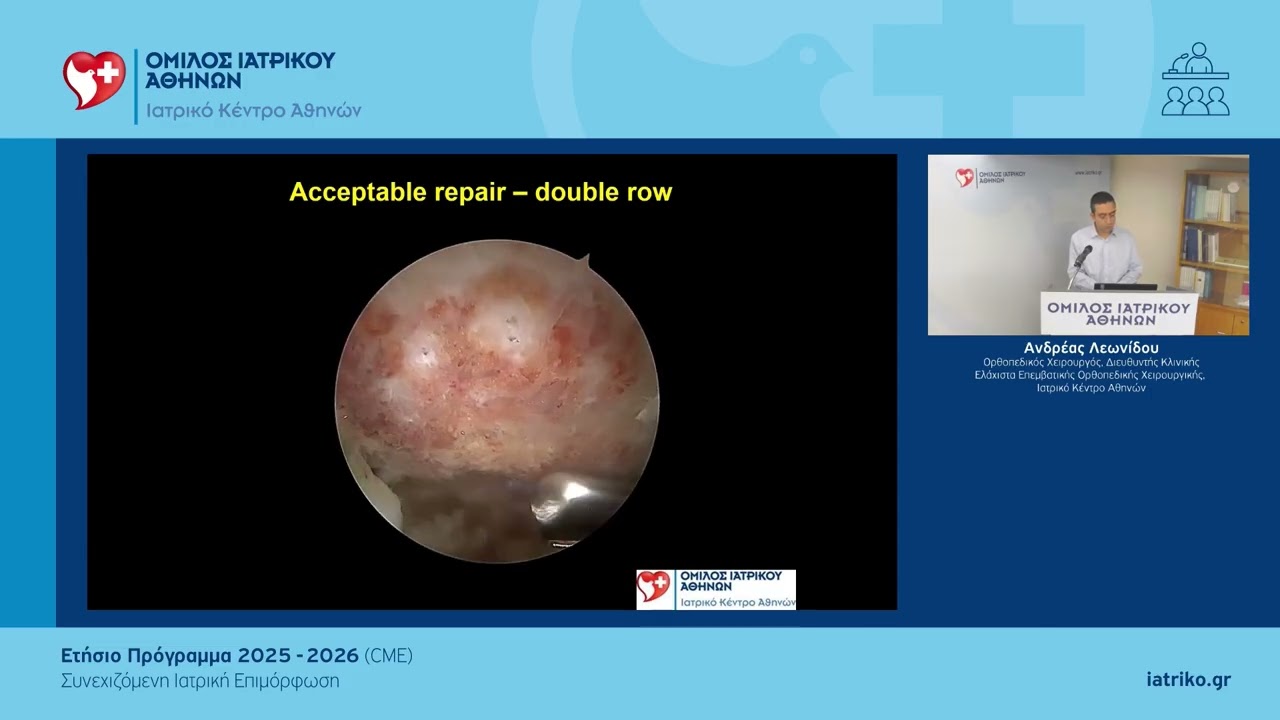Click the bookshelf in the speaker video
Screen dimensions: 1280x720
[1214, 240]
